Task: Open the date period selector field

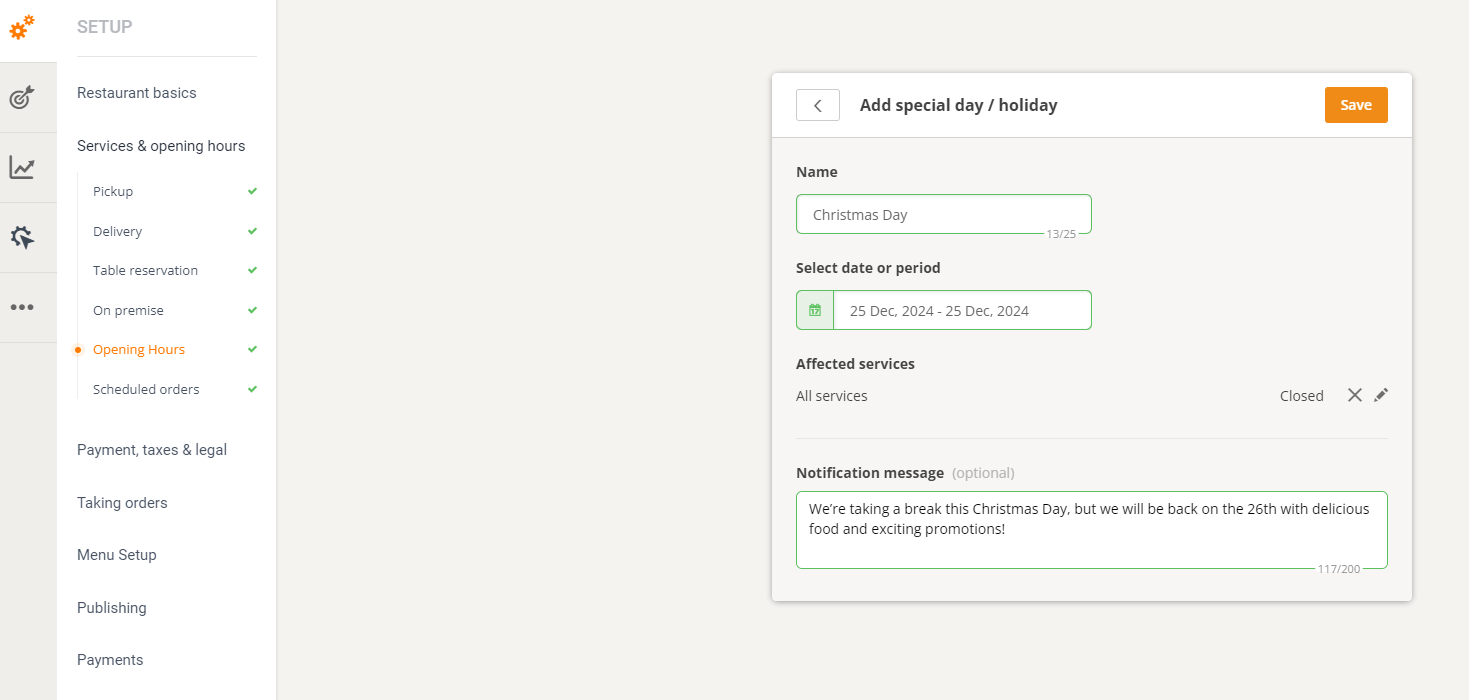Action: 961,310
